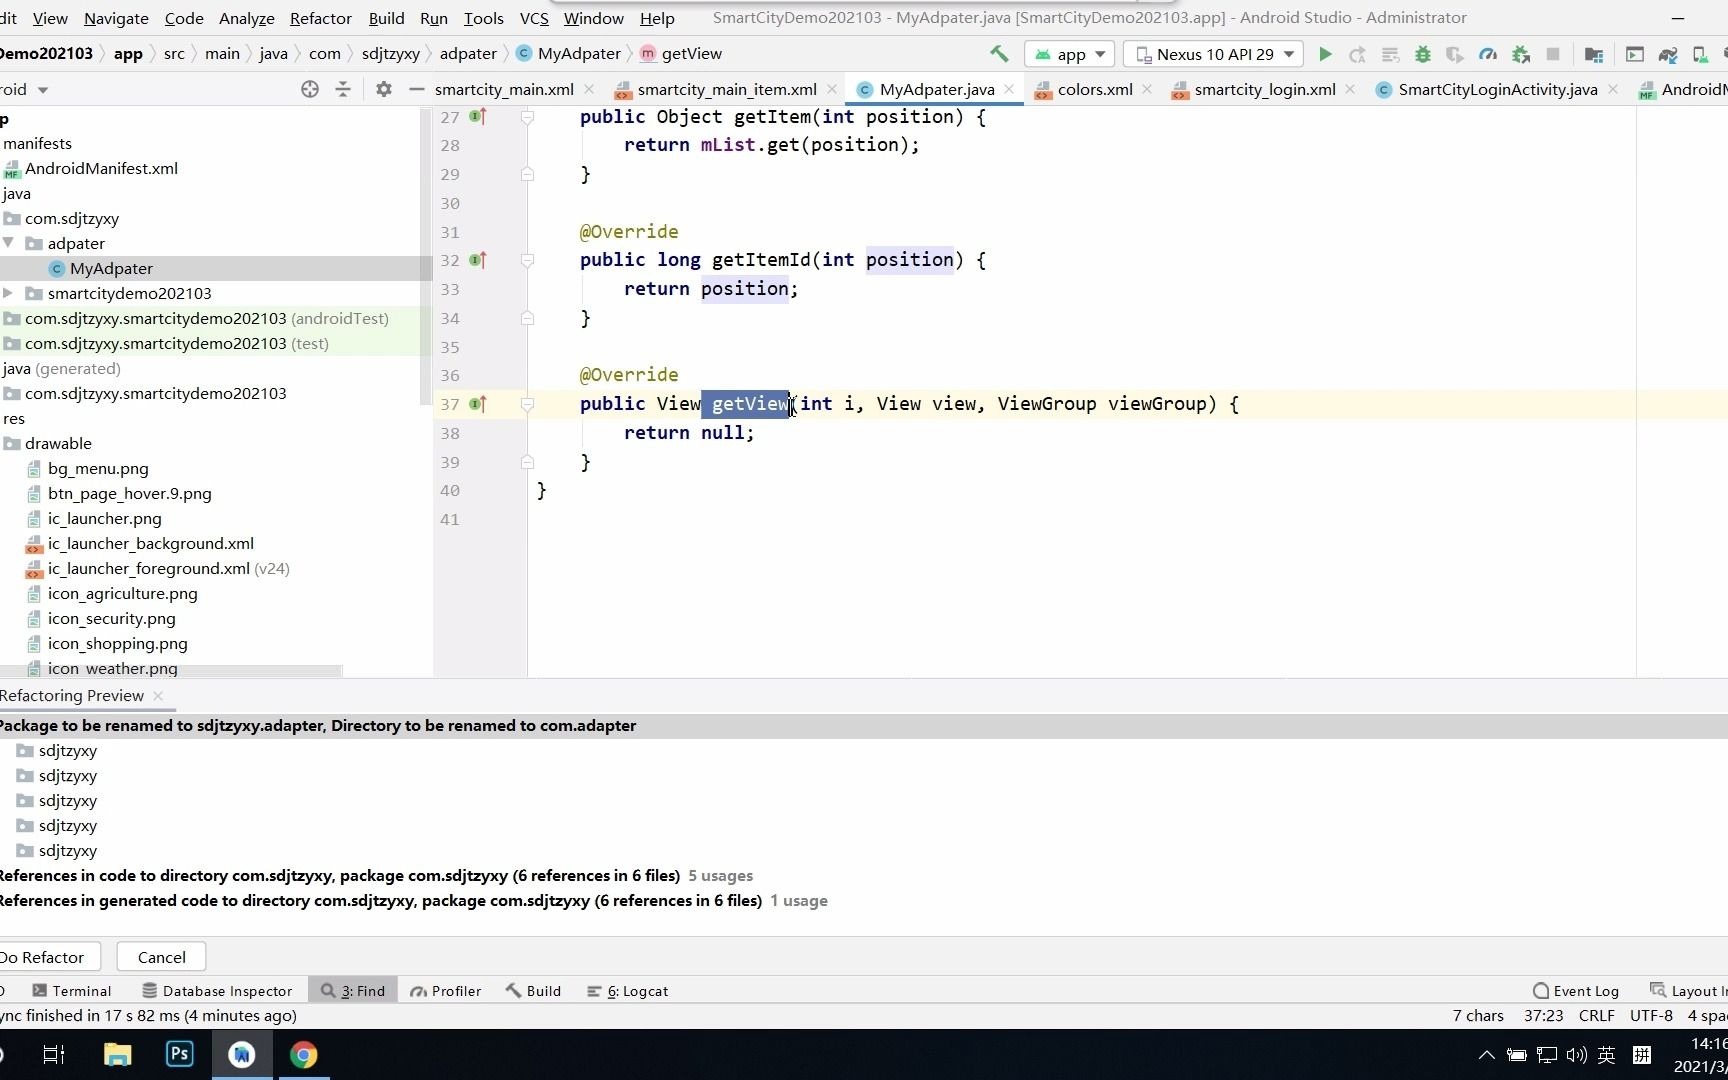The image size is (1728, 1080).
Task: Open Photoshop from the taskbar
Action: (x=179, y=1054)
